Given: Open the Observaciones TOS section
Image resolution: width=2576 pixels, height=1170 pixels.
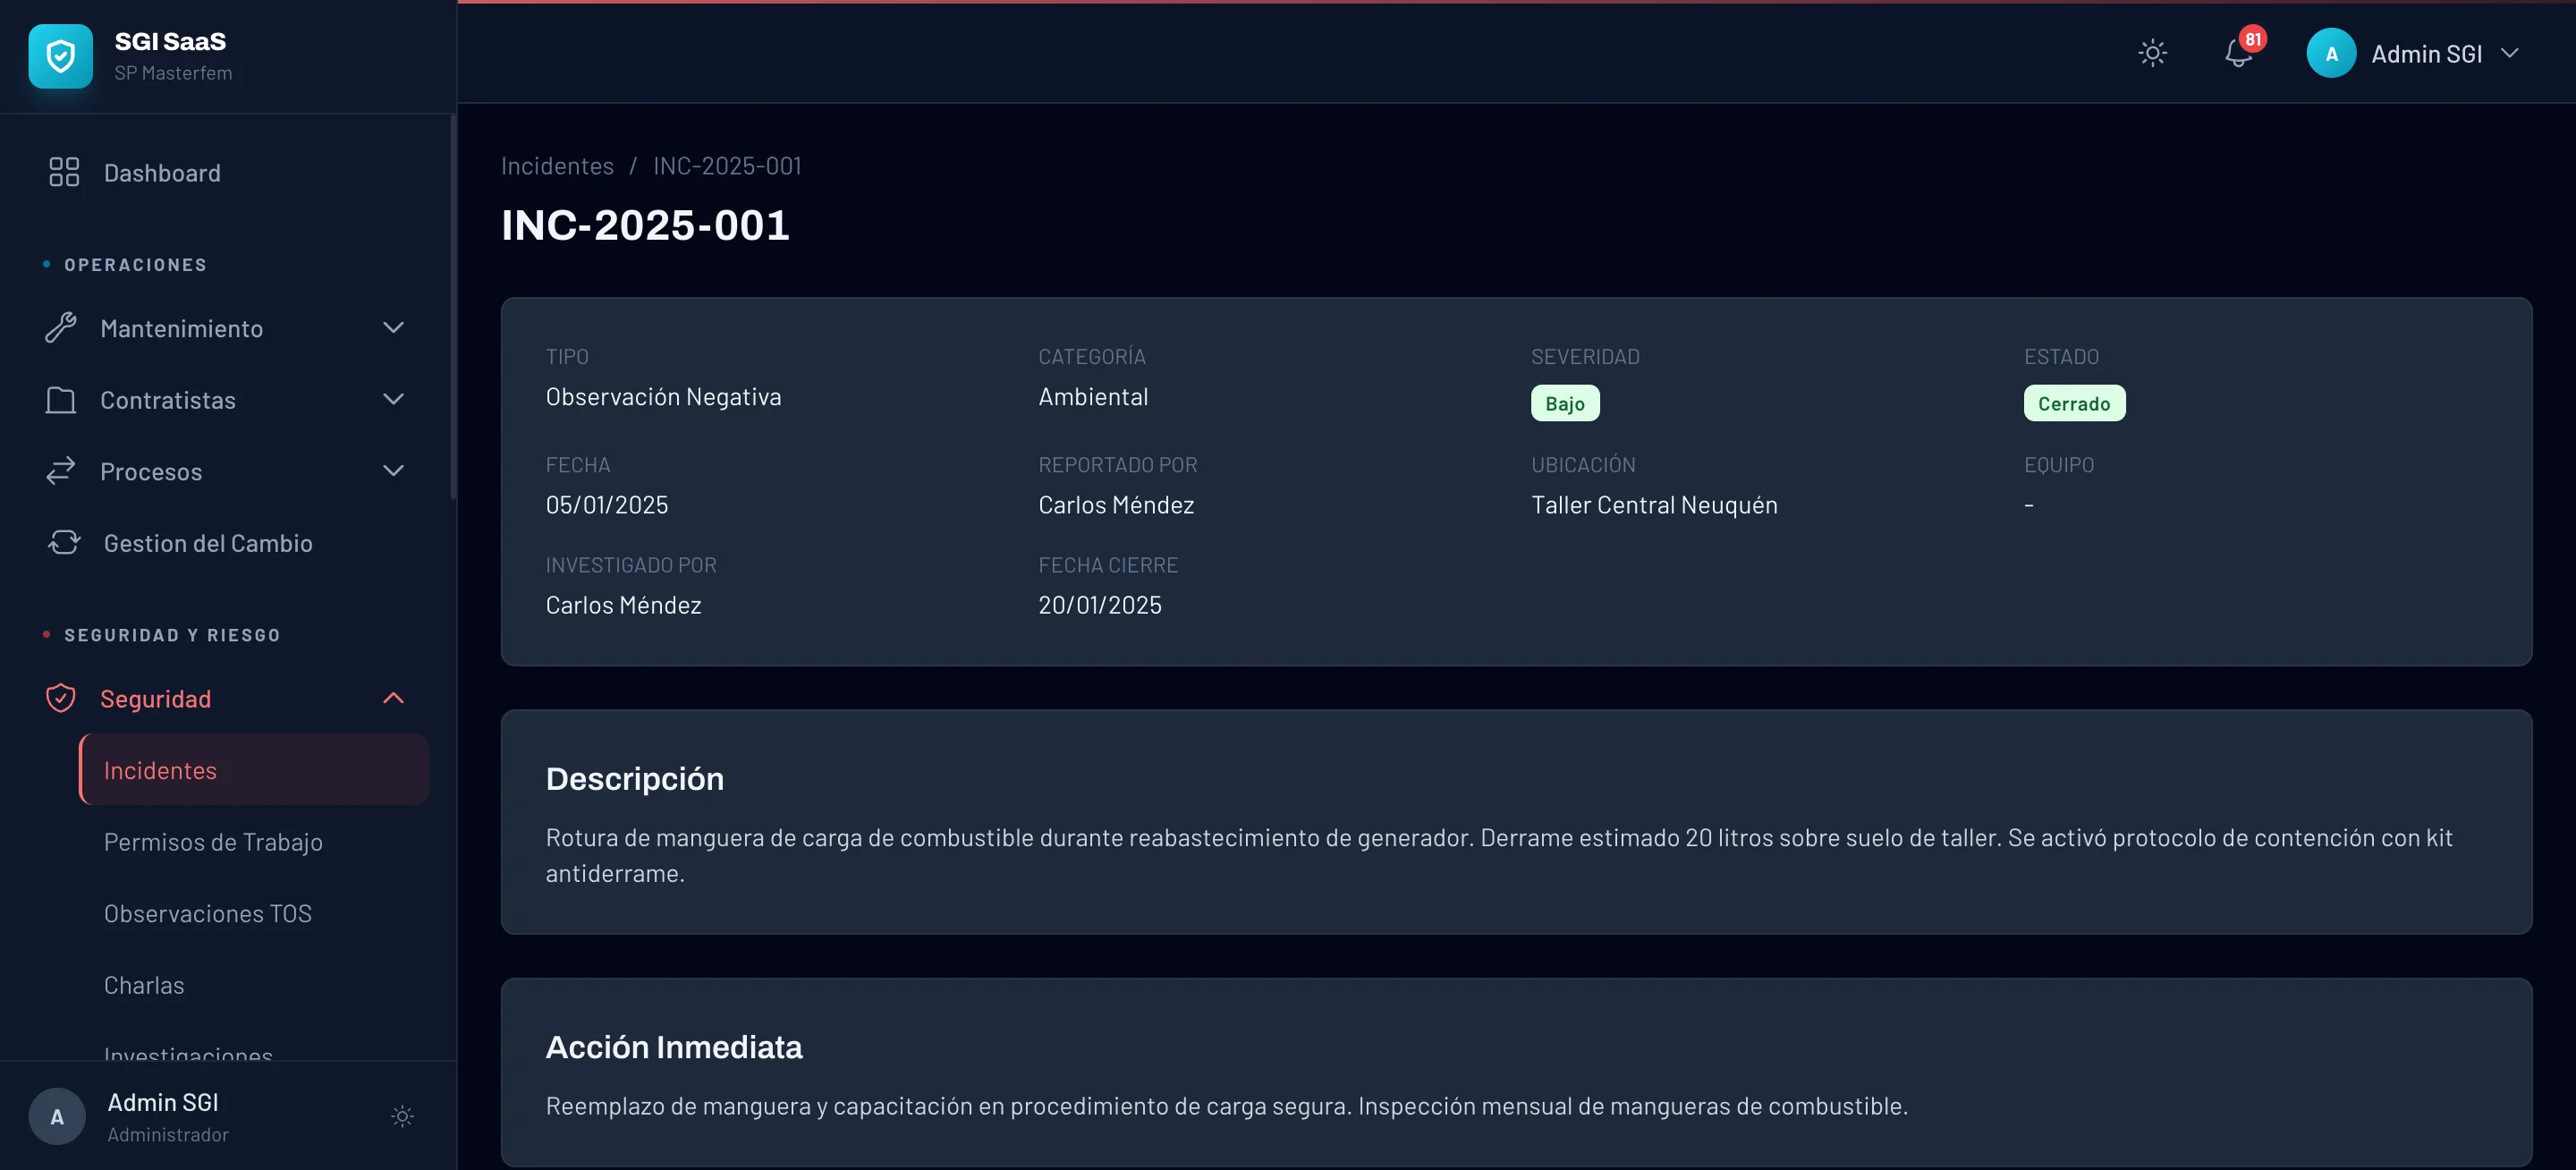Looking at the screenshot, I should [x=207, y=913].
